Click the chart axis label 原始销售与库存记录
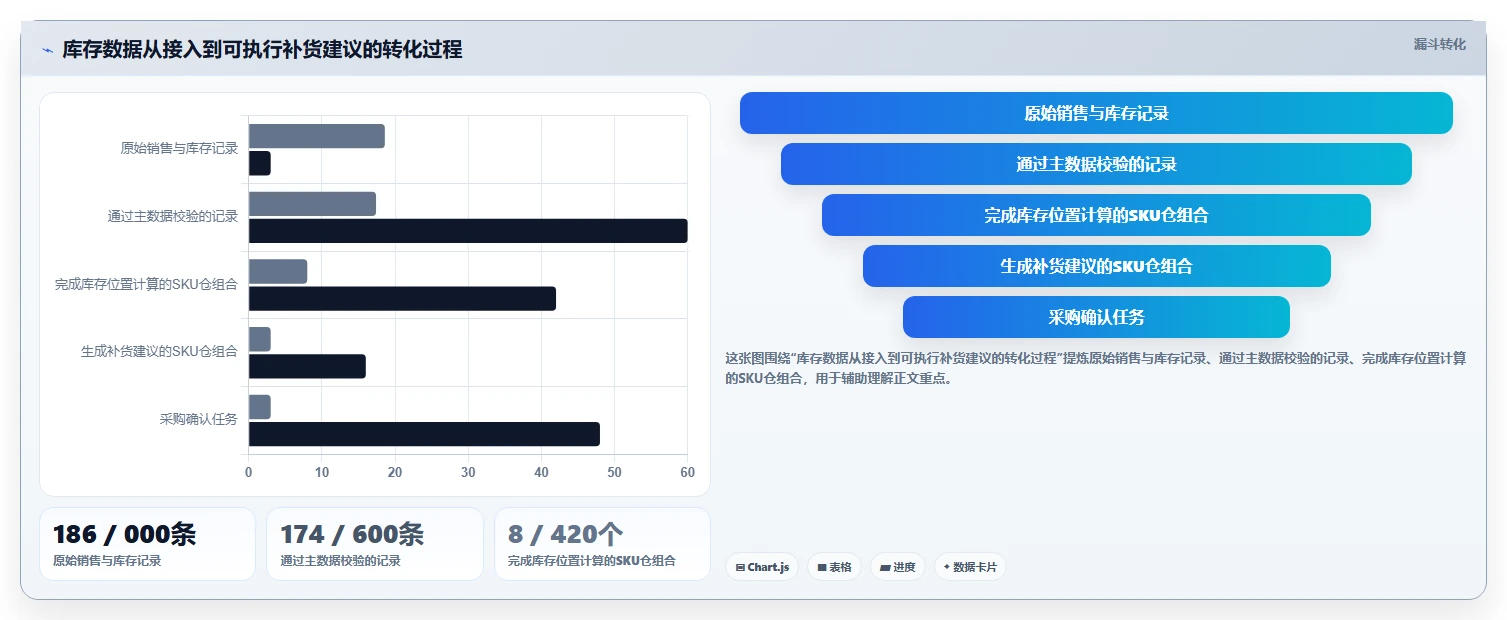The image size is (1507, 620). pos(179,148)
